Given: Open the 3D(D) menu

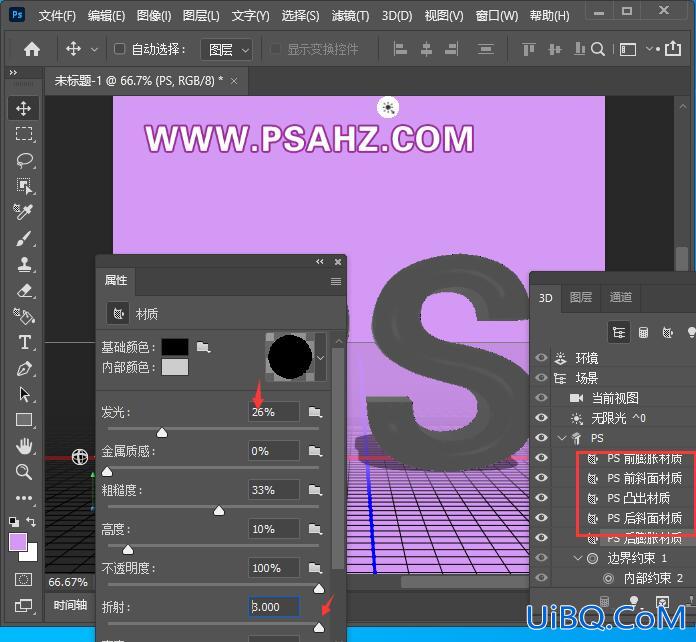Looking at the screenshot, I should point(397,16).
